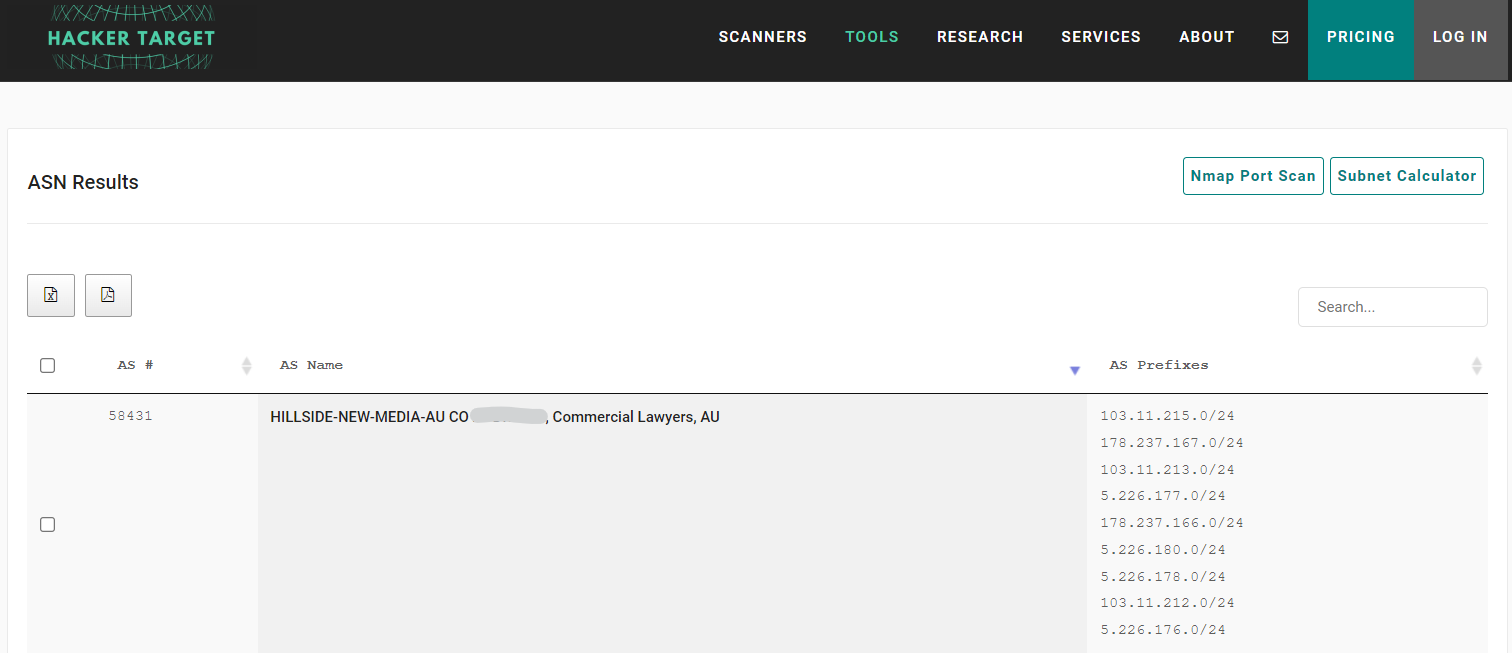This screenshot has width=1512, height=653.
Task: Open the Scanners menu
Action: coord(763,37)
